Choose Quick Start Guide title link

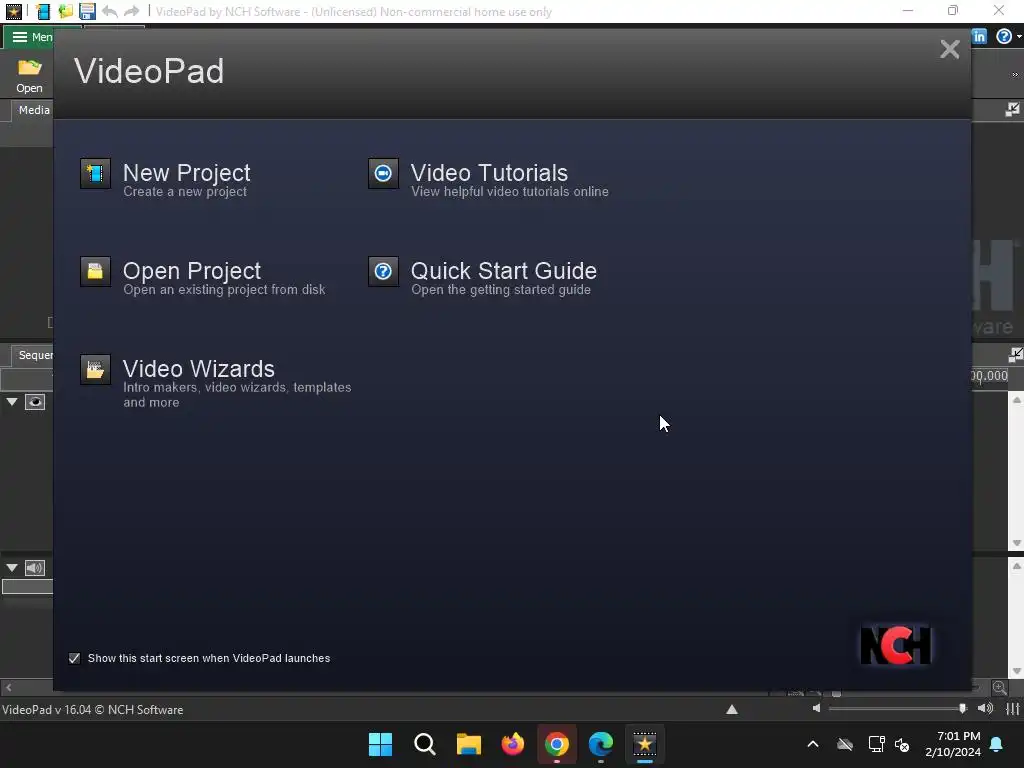(504, 271)
